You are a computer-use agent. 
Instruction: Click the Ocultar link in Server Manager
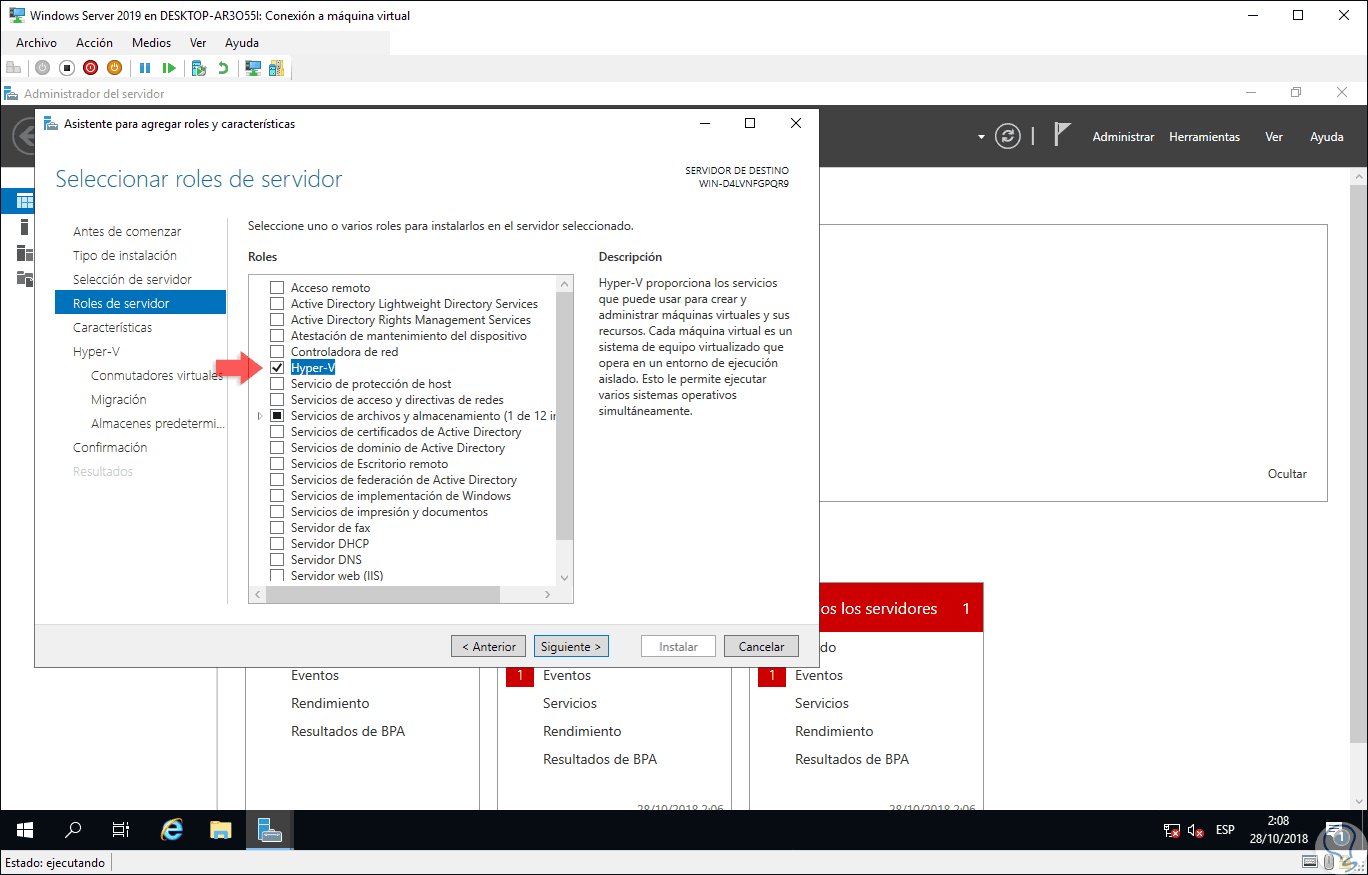point(1287,474)
